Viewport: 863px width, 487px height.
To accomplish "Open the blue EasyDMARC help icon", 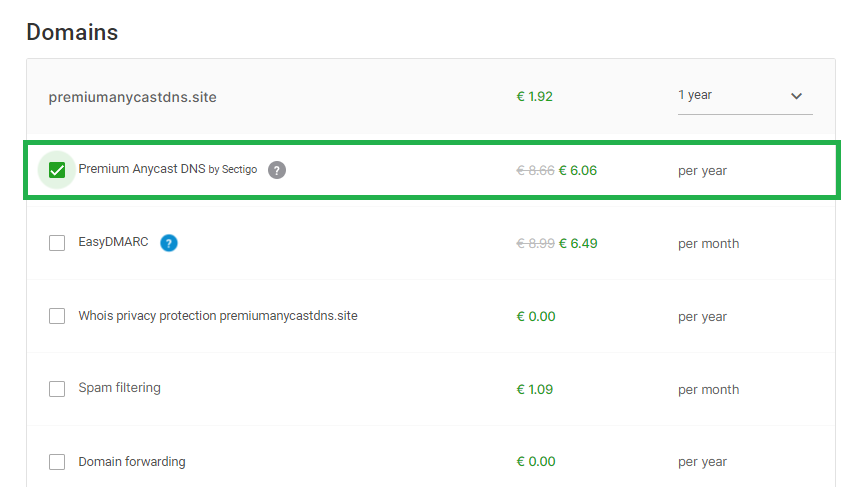I will (x=169, y=243).
